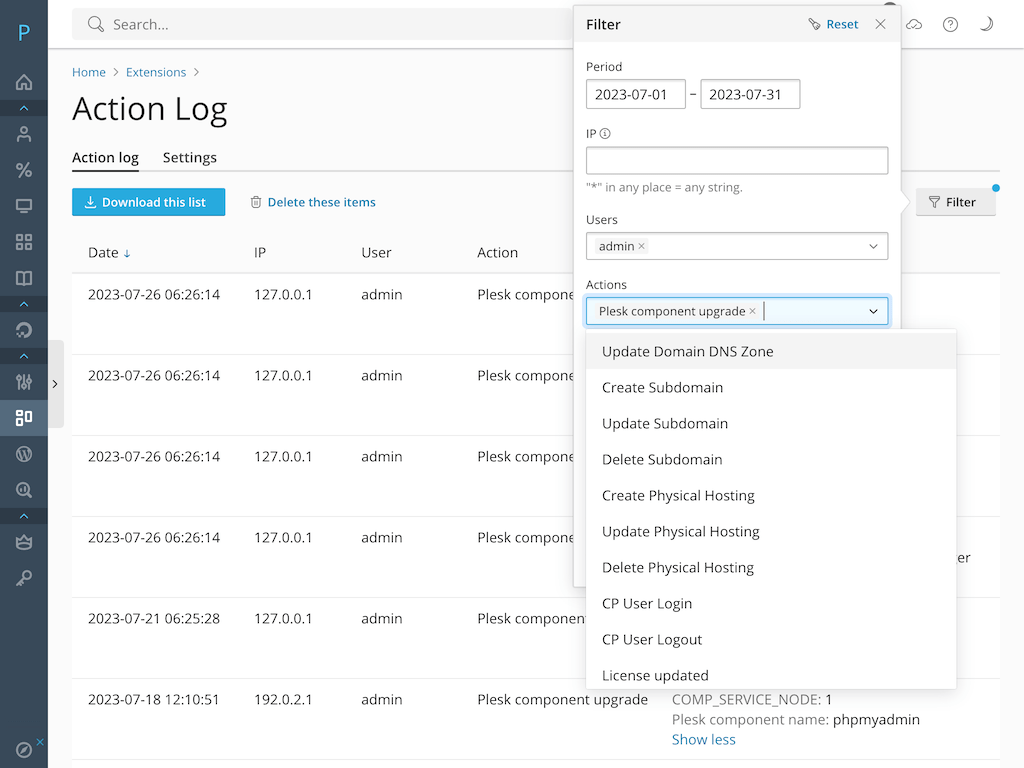Click the cloud sync icon in the header
The image size is (1024, 768).
tap(914, 24)
